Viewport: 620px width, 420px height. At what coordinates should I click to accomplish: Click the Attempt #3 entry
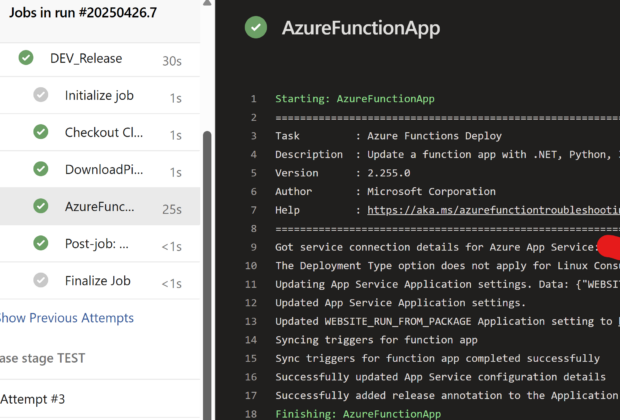[x=32, y=399]
